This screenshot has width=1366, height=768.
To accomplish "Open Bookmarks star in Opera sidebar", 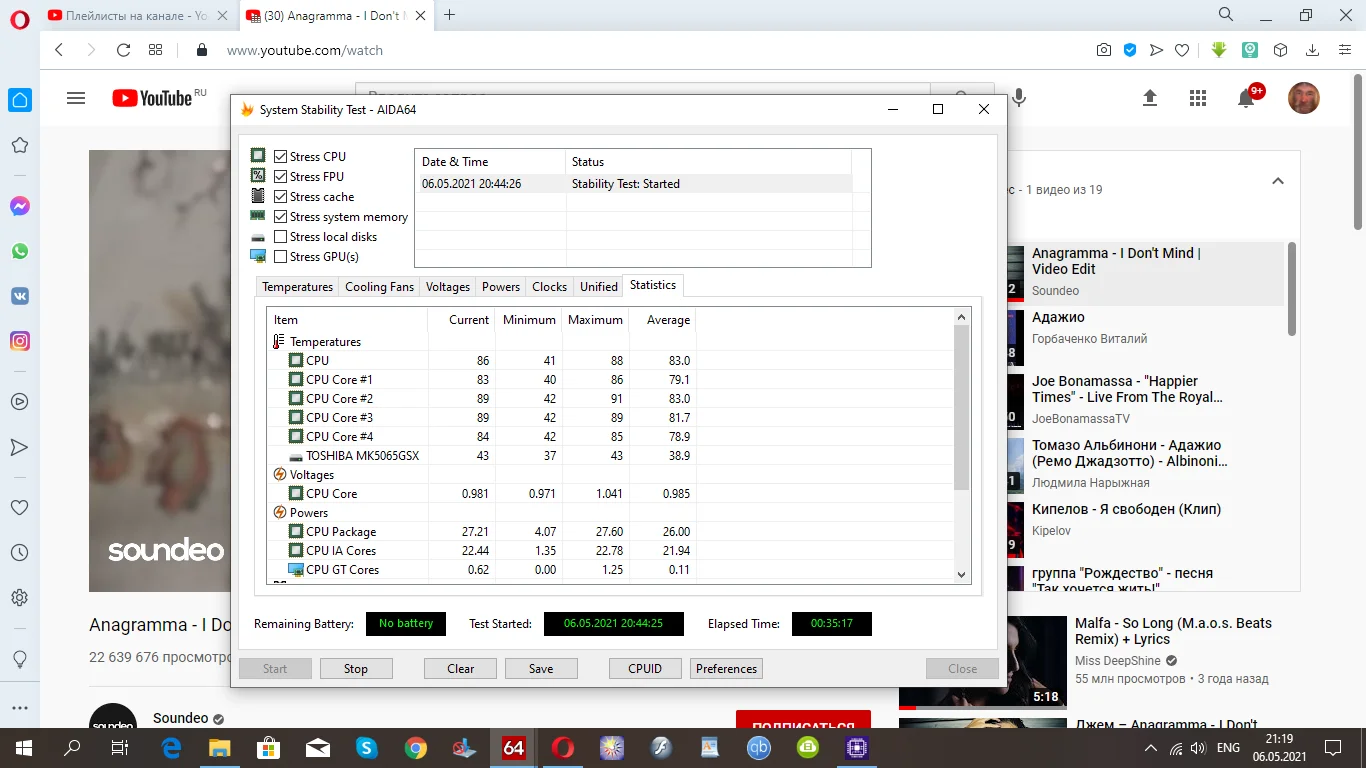I will click(19, 146).
